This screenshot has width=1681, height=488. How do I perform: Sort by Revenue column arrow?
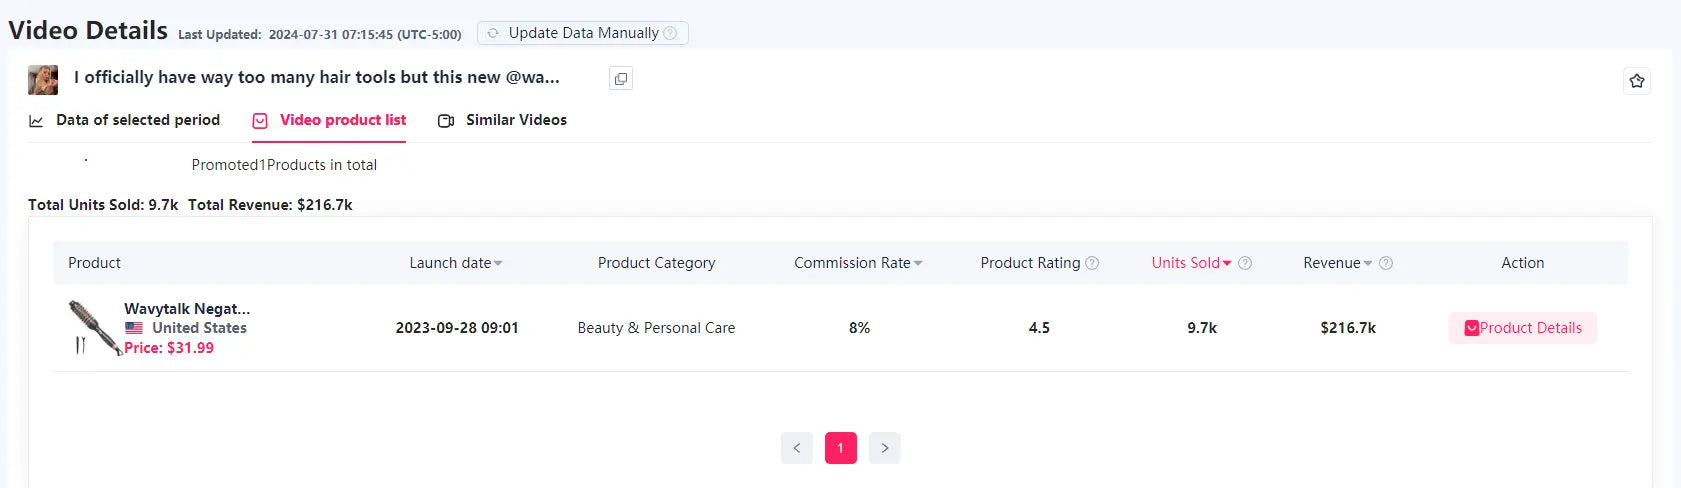pyautogui.click(x=1368, y=264)
